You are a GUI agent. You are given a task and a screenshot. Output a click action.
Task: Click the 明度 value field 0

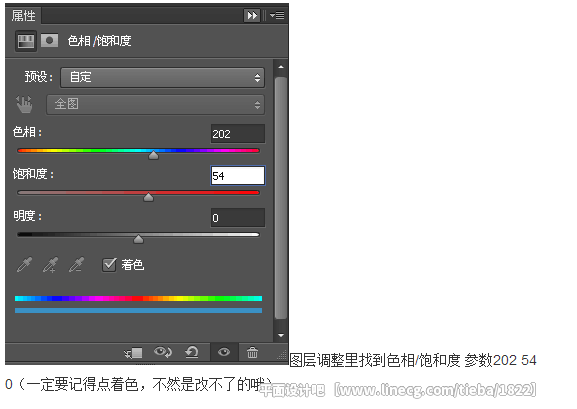pyautogui.click(x=238, y=218)
